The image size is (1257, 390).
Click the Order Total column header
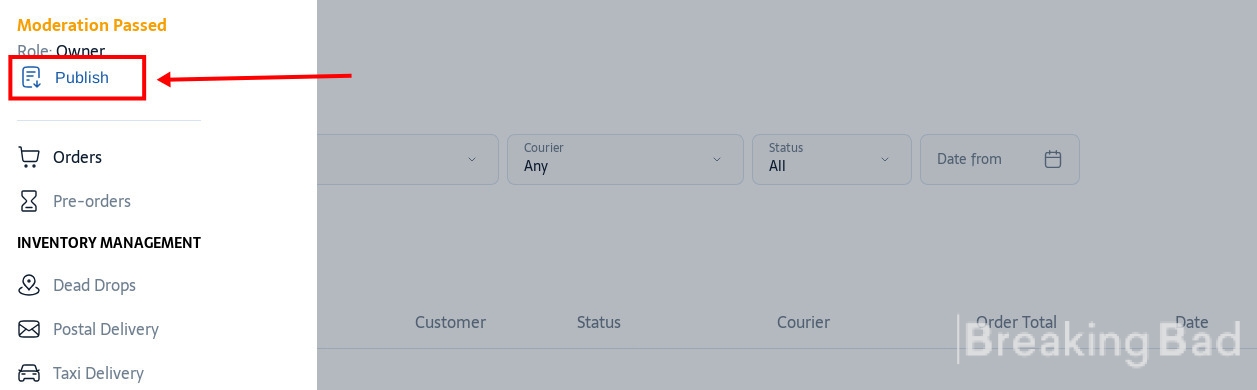[1016, 322]
